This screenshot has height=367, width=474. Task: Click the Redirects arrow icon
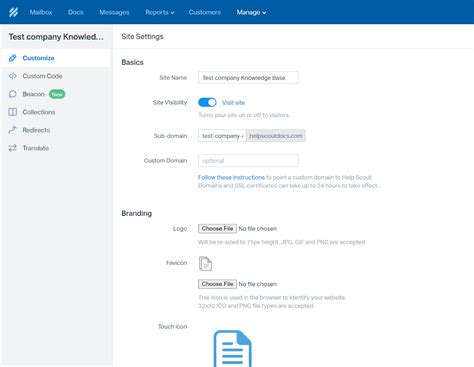pyautogui.click(x=13, y=130)
